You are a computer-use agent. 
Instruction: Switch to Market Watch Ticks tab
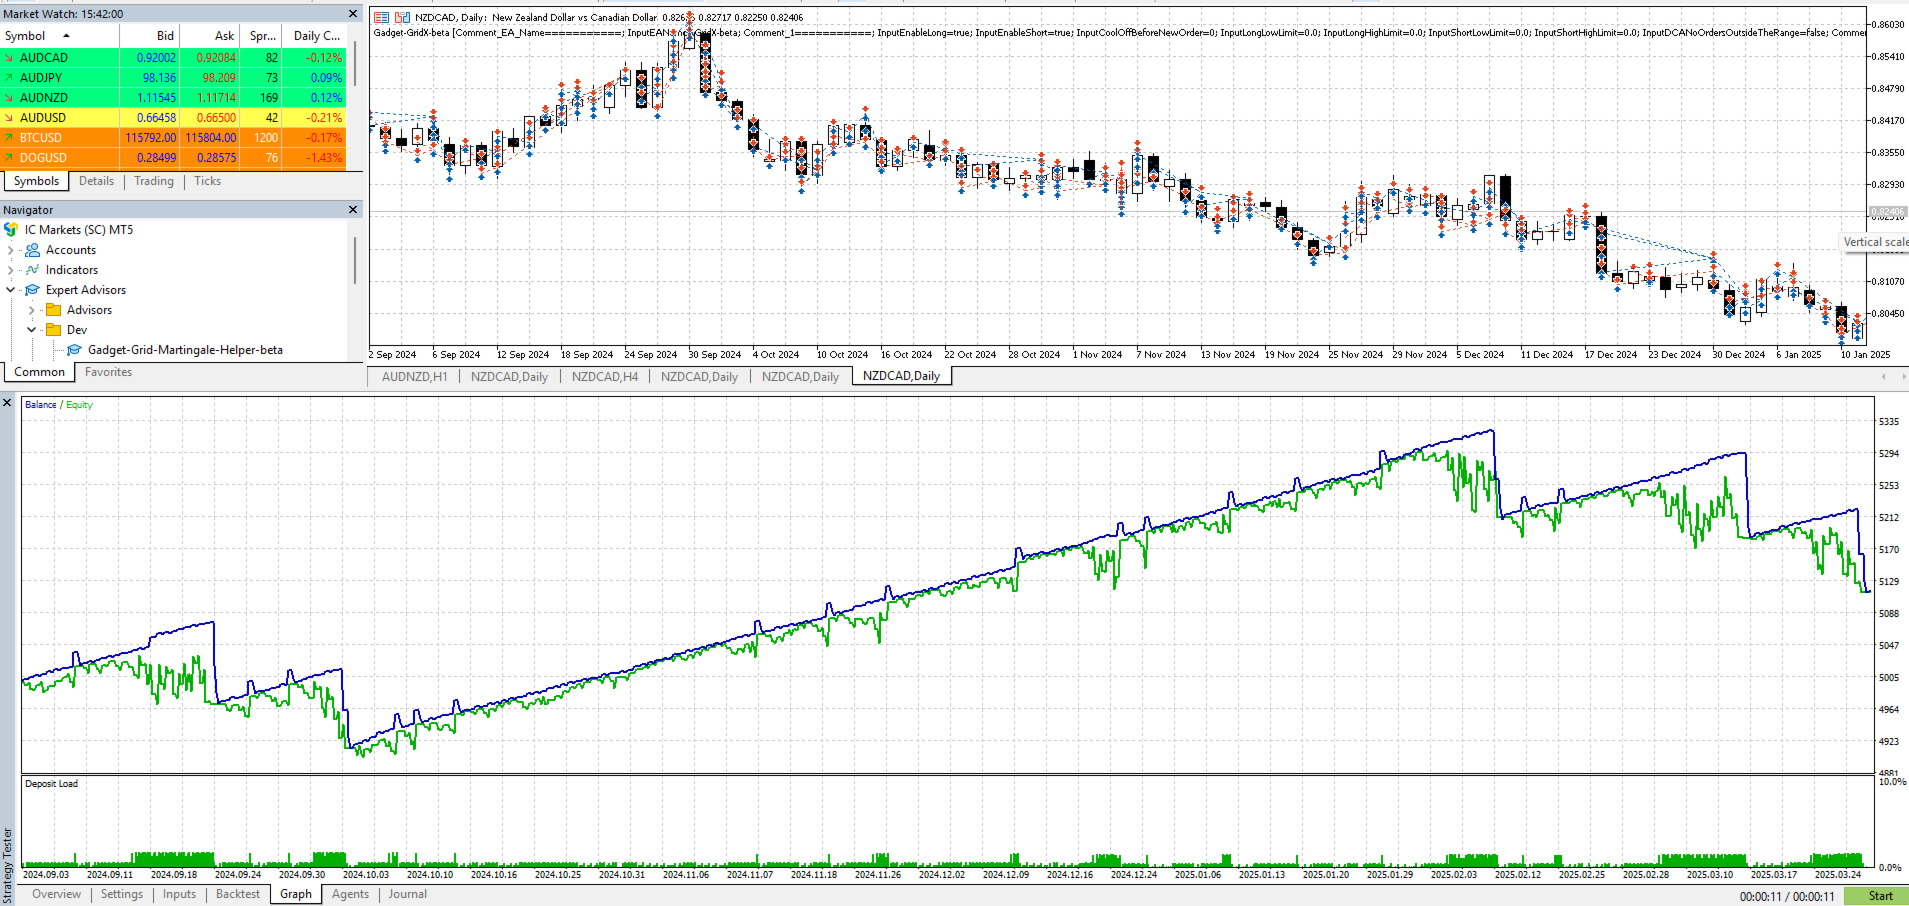(x=208, y=181)
